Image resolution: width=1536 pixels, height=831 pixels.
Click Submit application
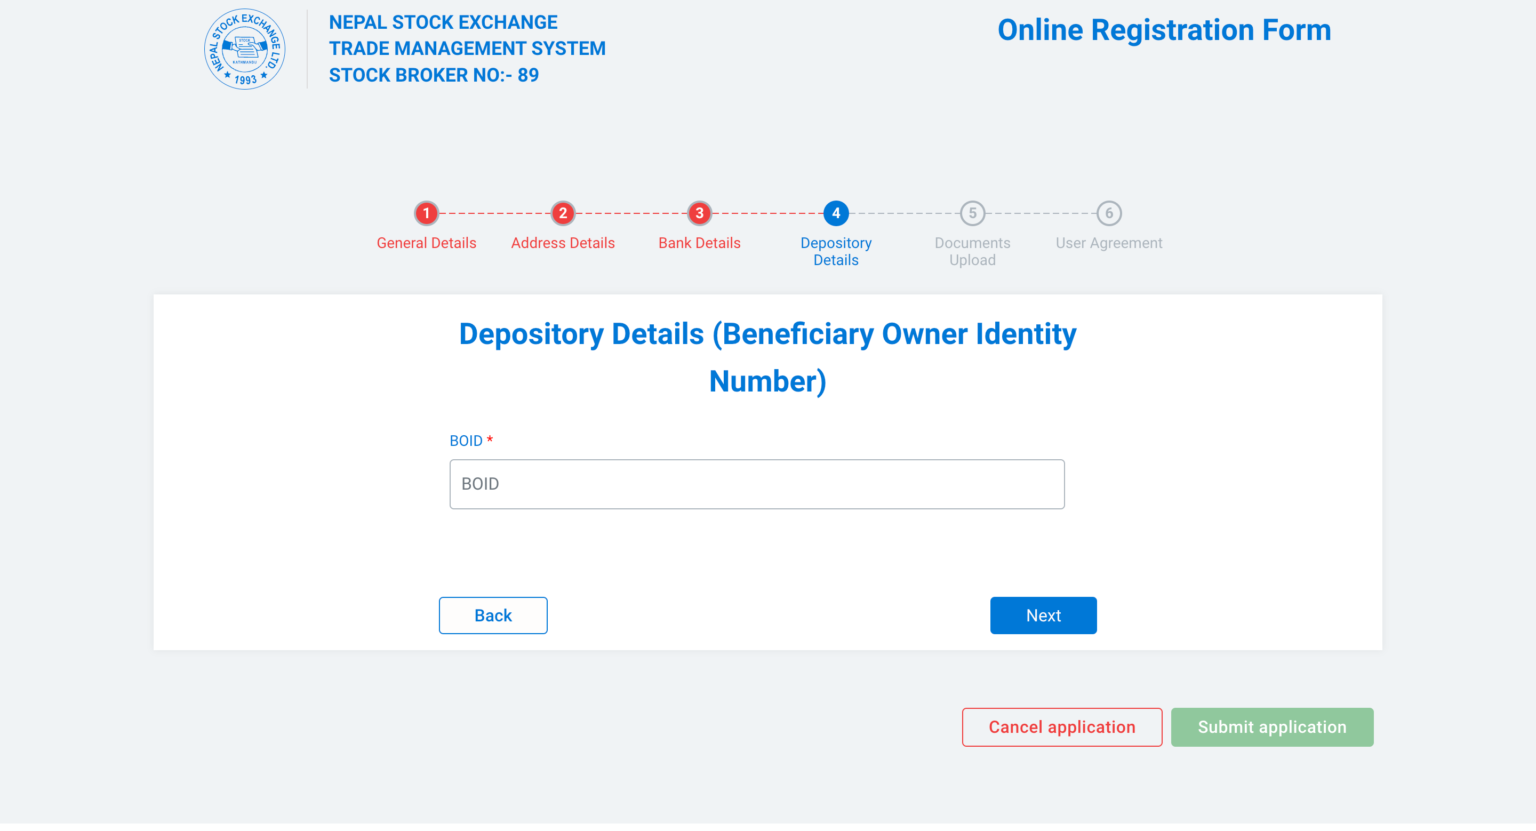coord(1272,727)
